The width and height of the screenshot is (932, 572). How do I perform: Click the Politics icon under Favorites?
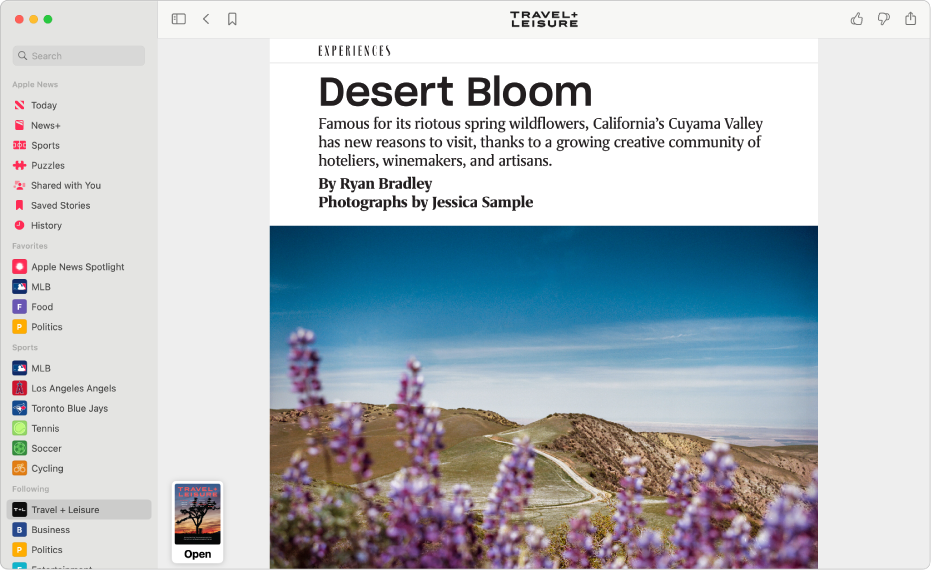(x=20, y=326)
